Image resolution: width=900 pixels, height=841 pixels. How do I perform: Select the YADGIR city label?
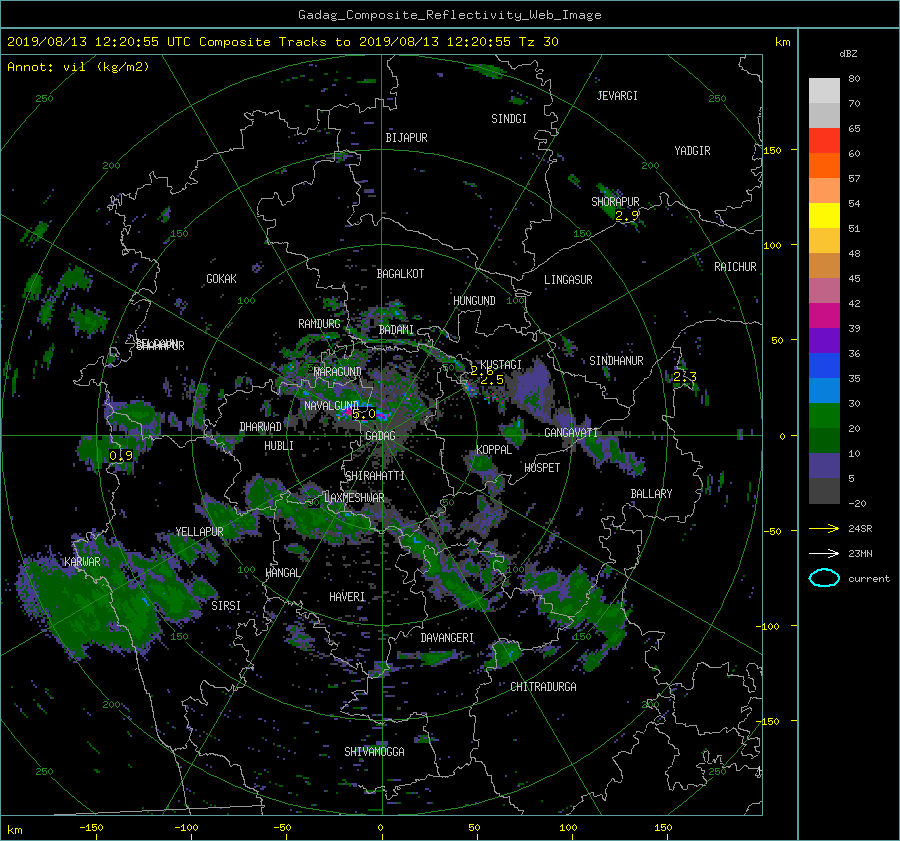692,151
